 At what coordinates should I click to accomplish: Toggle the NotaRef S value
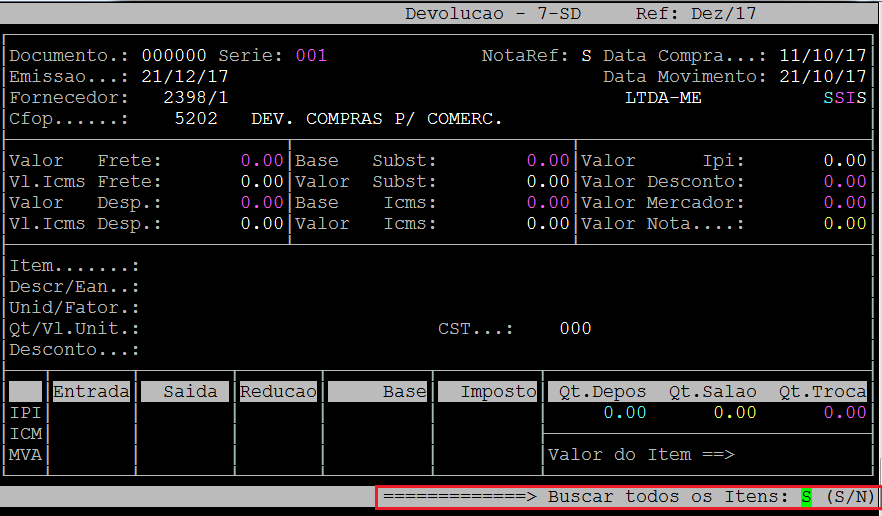coord(586,56)
